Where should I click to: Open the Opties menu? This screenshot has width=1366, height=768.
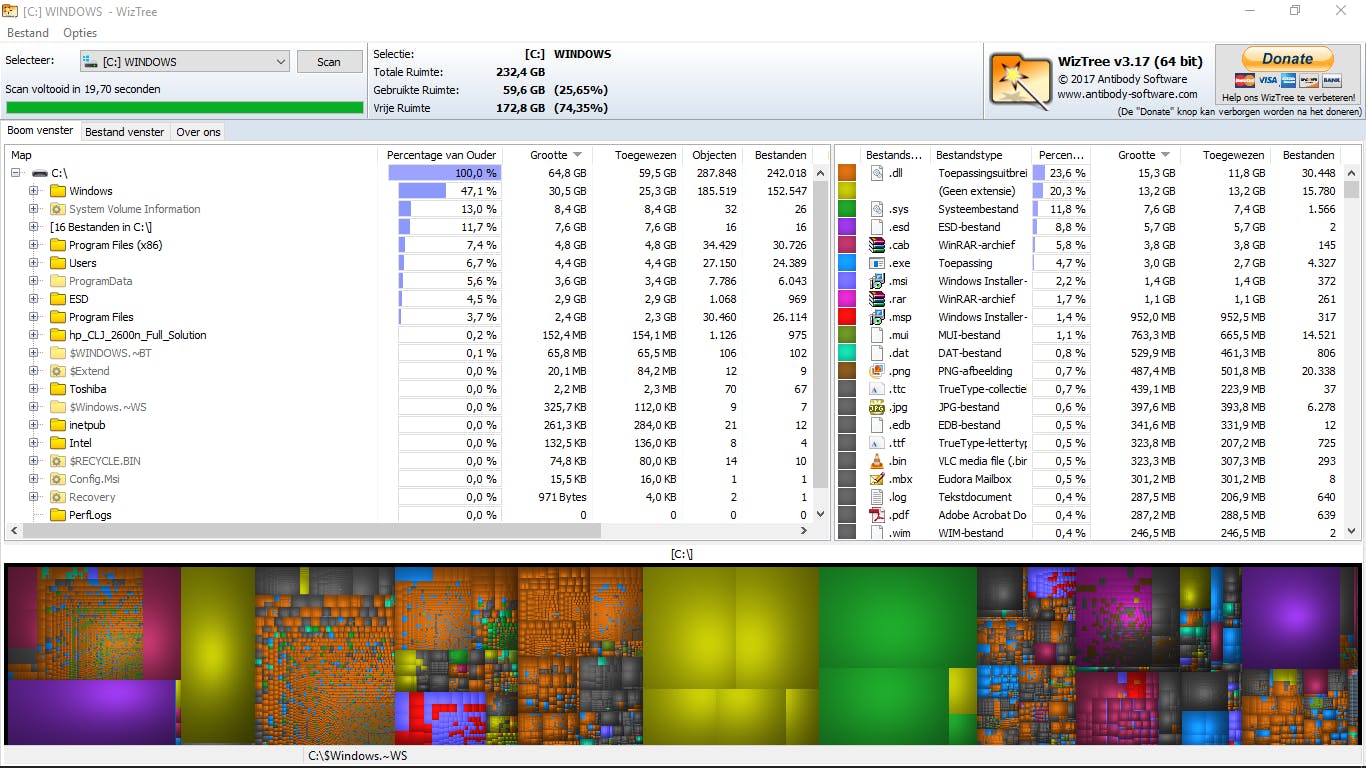tap(80, 33)
